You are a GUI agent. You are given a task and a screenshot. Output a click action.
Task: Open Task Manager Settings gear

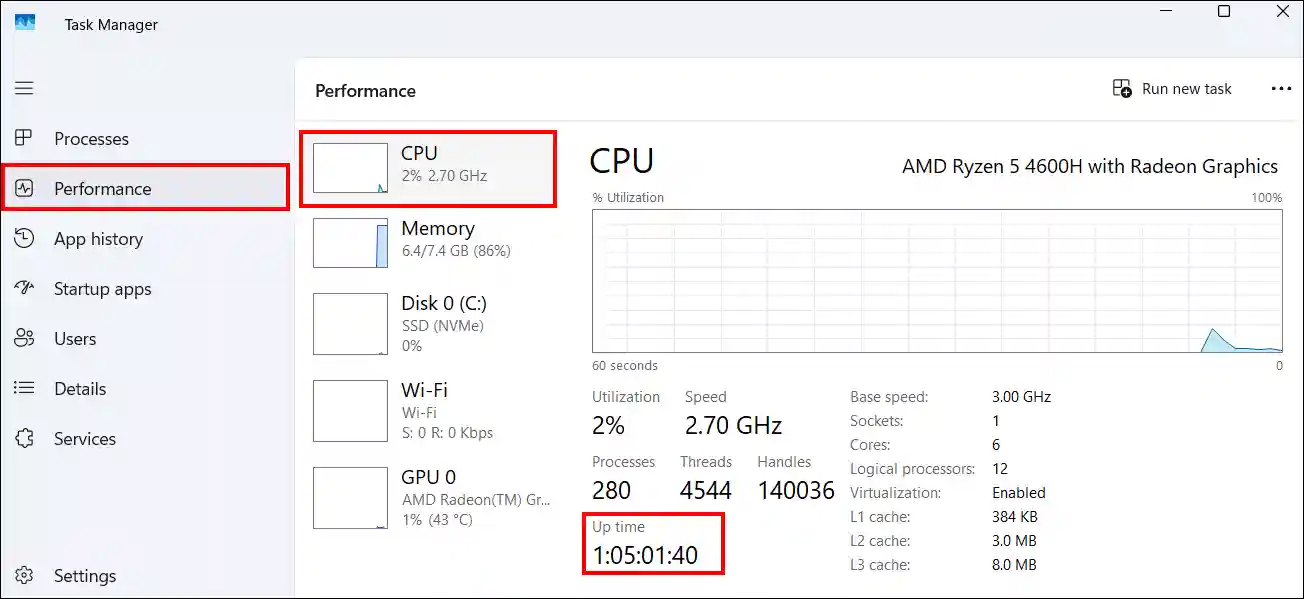point(24,575)
